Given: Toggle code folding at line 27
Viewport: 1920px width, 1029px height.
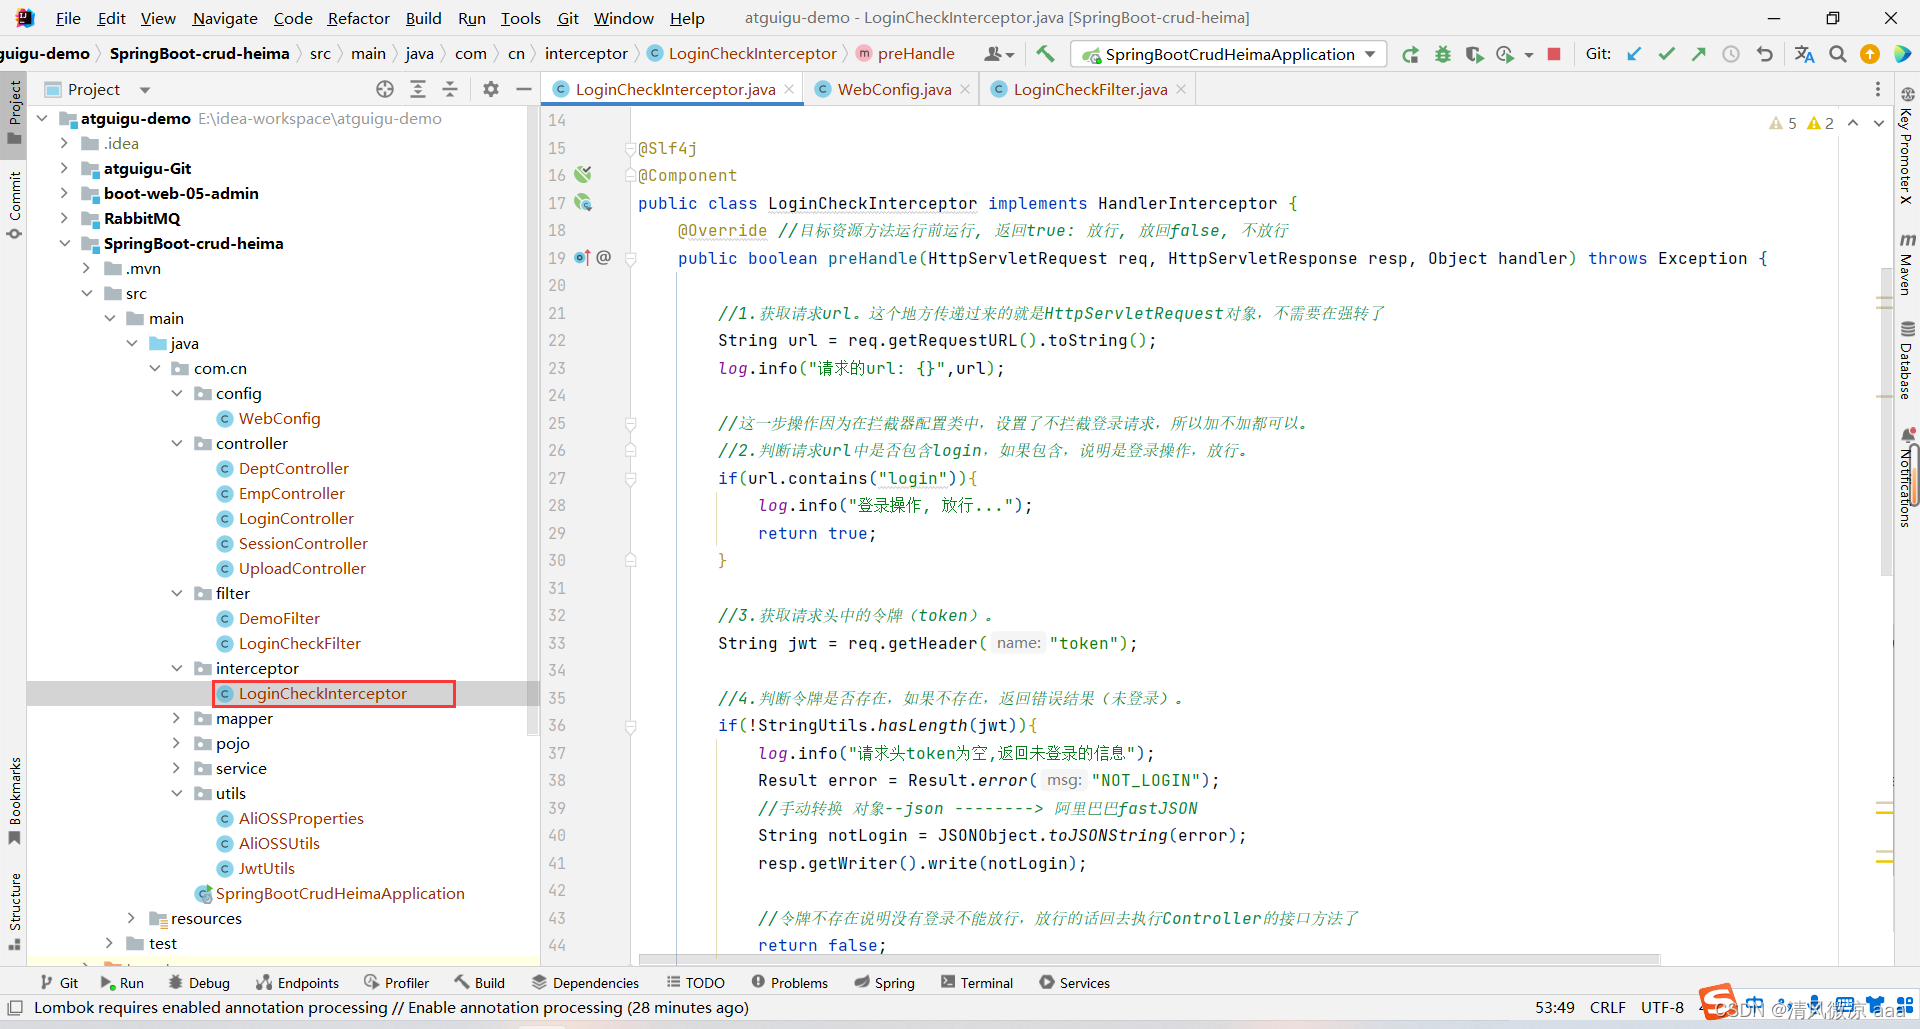Looking at the screenshot, I should (x=631, y=479).
